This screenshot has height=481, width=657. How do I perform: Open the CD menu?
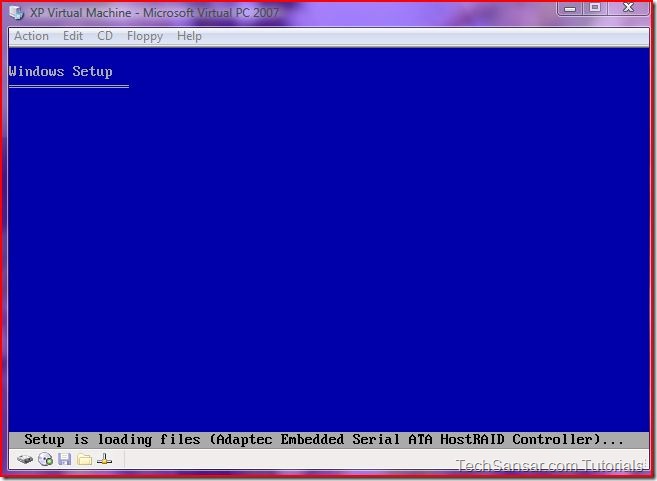[105, 36]
